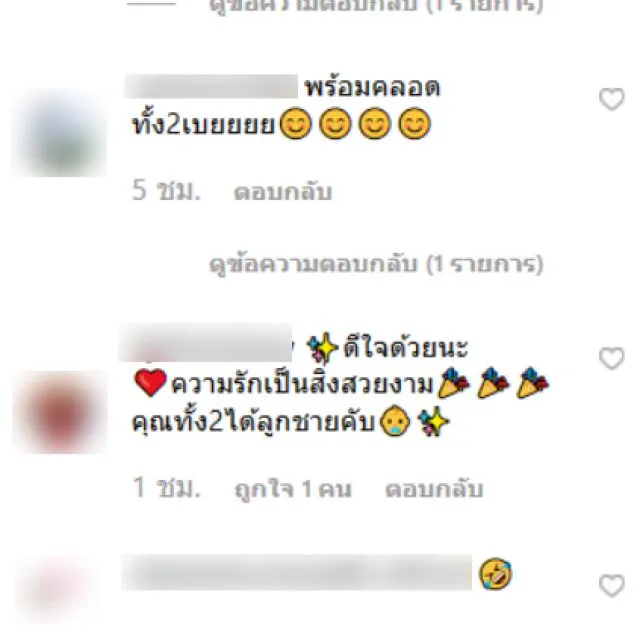640x639 pixels.
Task: Click the sparkles emoji before "ดีใจด้วยนะ"
Action: click(322, 348)
